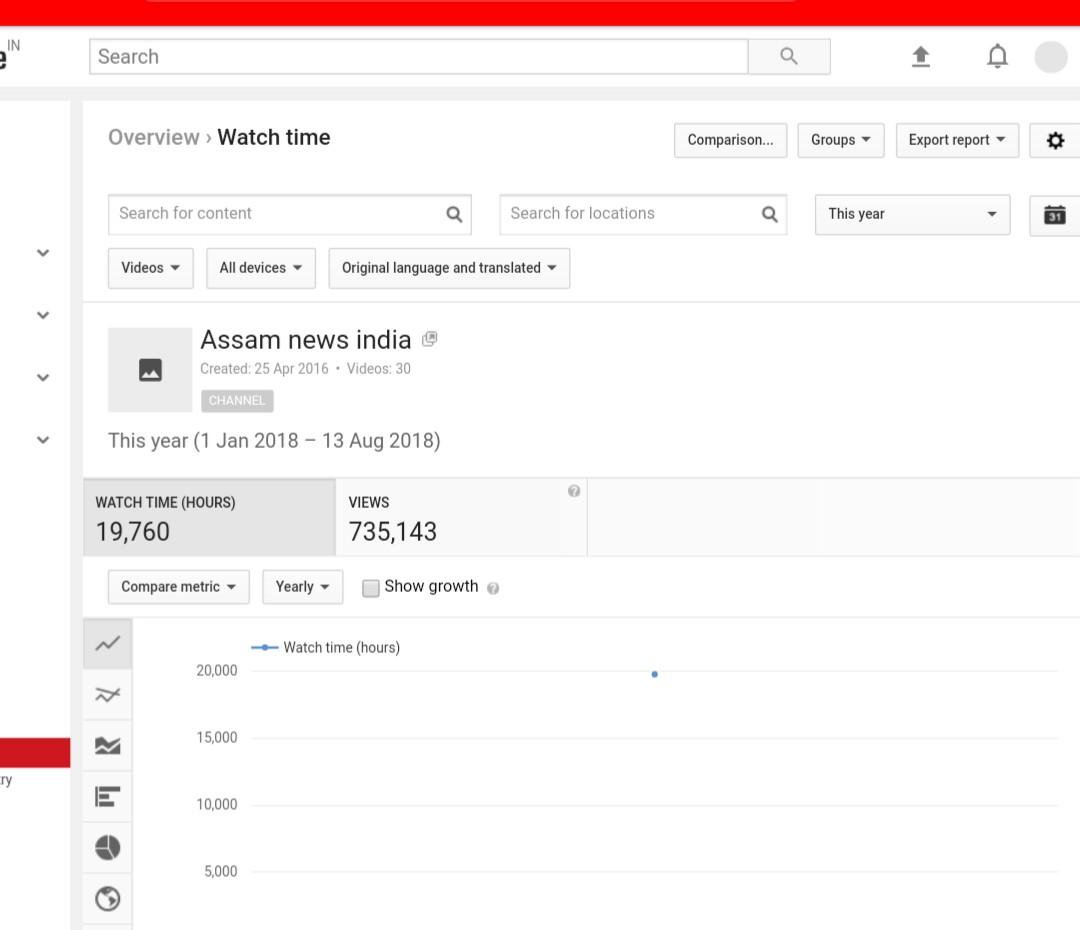The width and height of the screenshot is (1080, 930).
Task: Click the text 'Created: 25 Apr 2016'
Action: [264, 369]
